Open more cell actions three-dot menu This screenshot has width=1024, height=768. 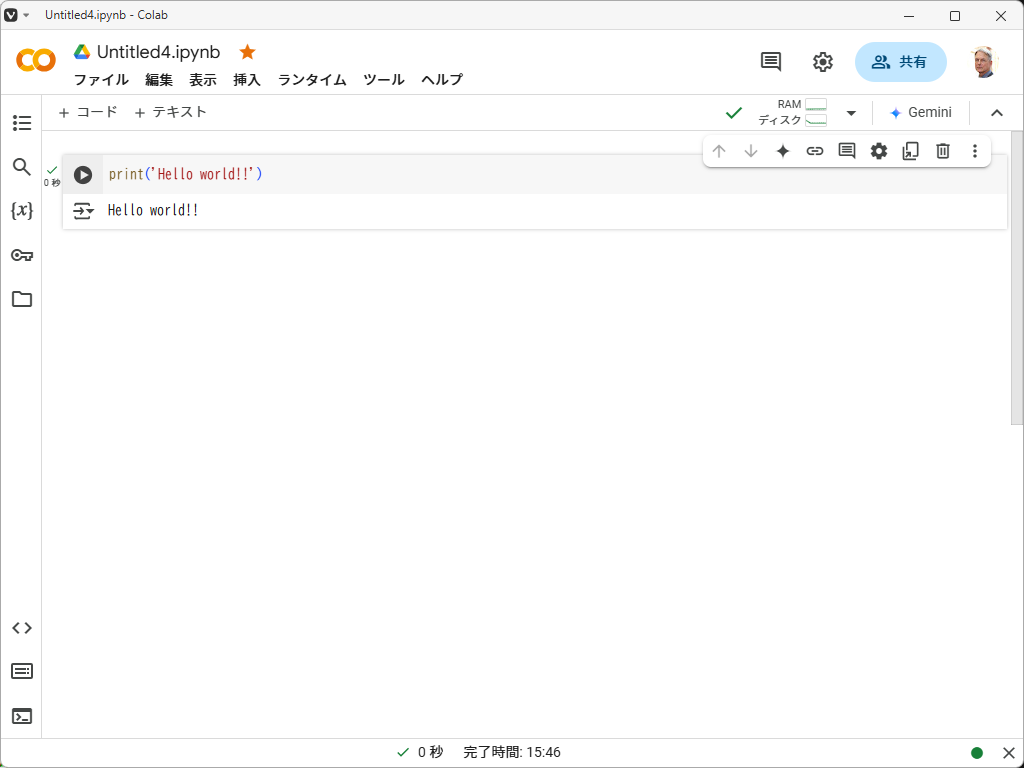click(974, 152)
